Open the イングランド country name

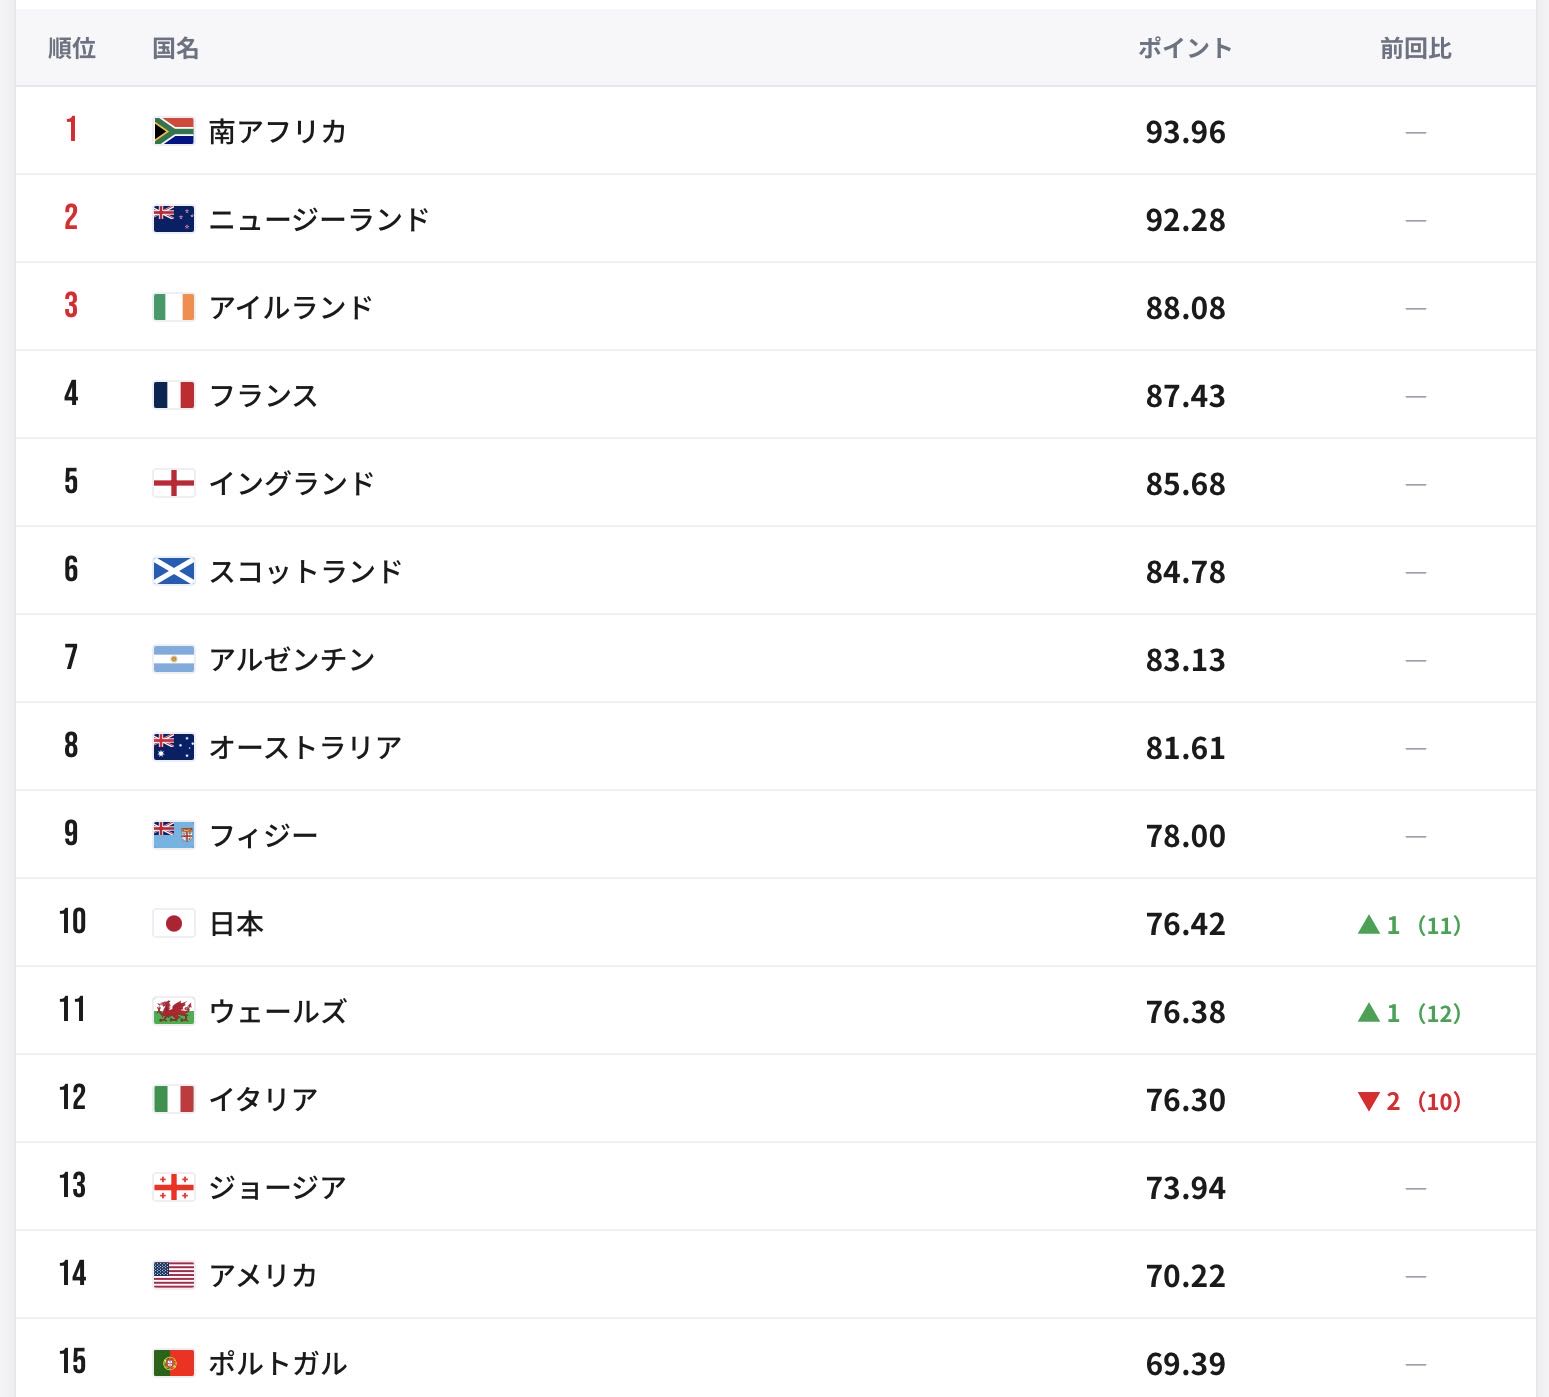(x=292, y=483)
